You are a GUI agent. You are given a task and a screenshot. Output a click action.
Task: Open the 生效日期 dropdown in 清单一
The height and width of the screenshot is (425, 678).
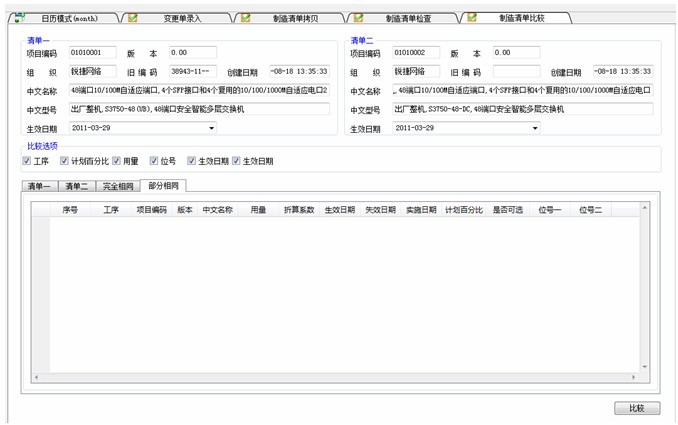tap(211, 128)
